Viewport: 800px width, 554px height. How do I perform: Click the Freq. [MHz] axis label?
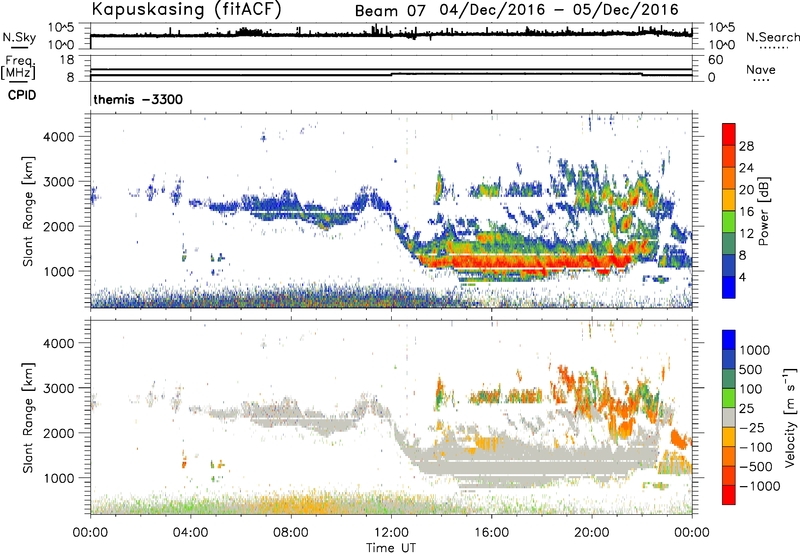(x=20, y=67)
